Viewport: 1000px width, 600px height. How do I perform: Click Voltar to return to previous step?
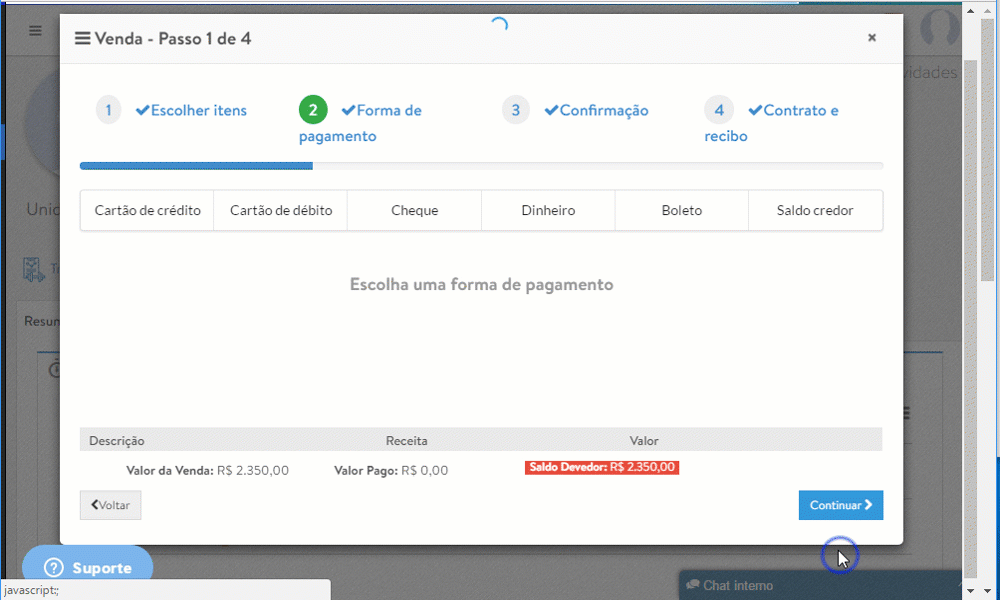[x=110, y=505]
